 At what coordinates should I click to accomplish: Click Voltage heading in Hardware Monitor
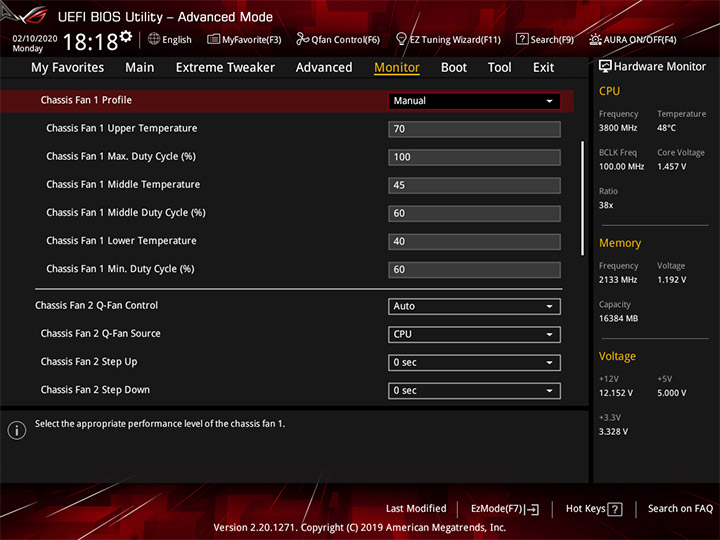pos(617,356)
